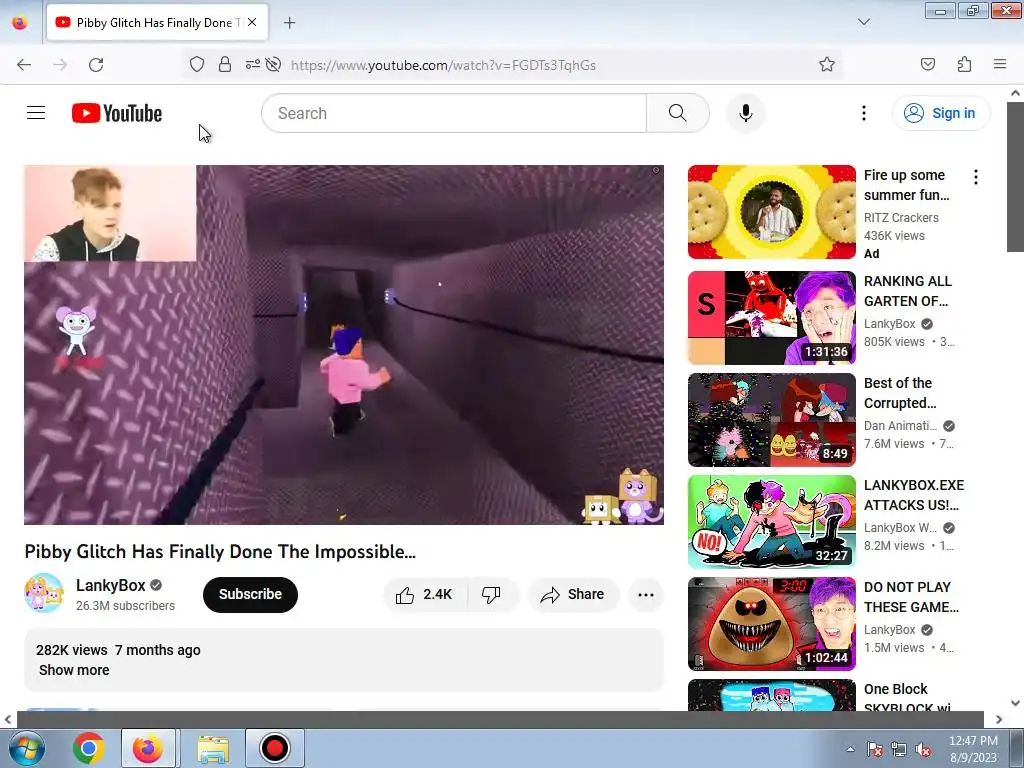Viewport: 1024px width, 768px height.
Task: Save page to Pocket icon
Action: click(x=927, y=65)
